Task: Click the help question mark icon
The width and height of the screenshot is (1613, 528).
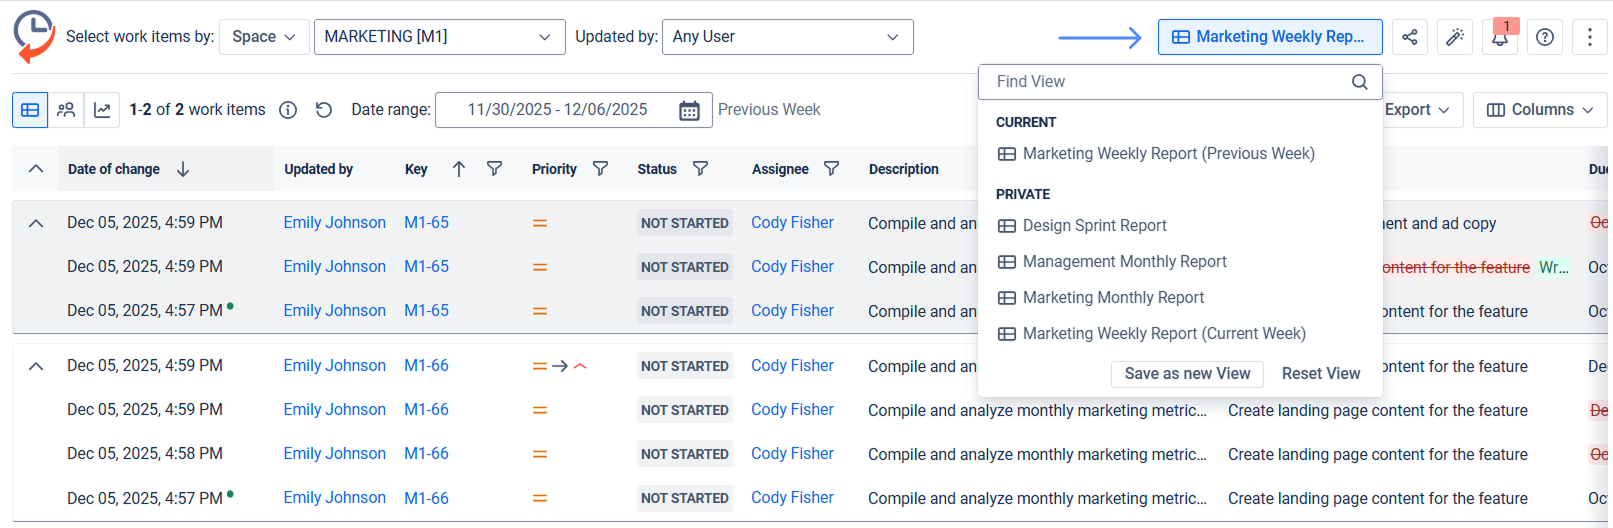Action: coord(1545,37)
